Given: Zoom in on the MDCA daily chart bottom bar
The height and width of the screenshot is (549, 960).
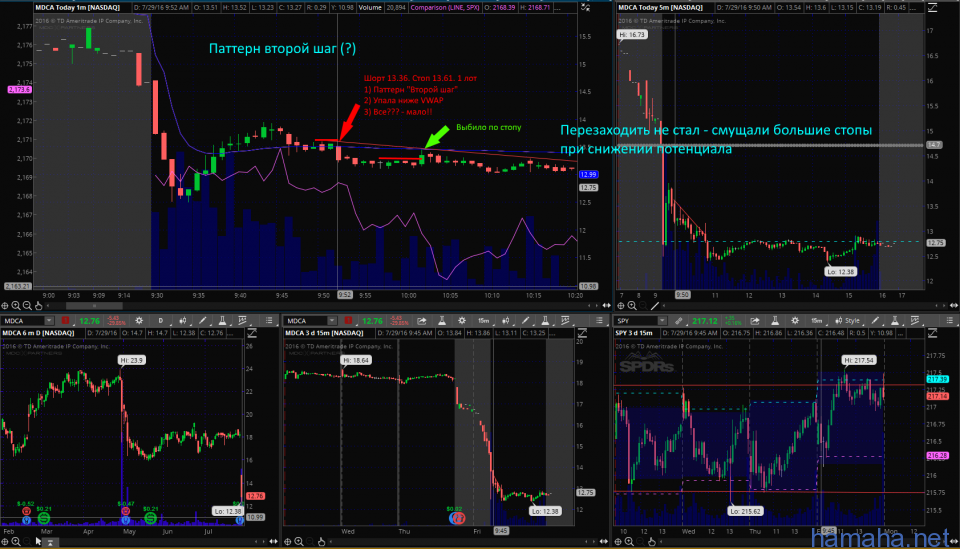Looking at the screenshot, I should click(x=15, y=542).
